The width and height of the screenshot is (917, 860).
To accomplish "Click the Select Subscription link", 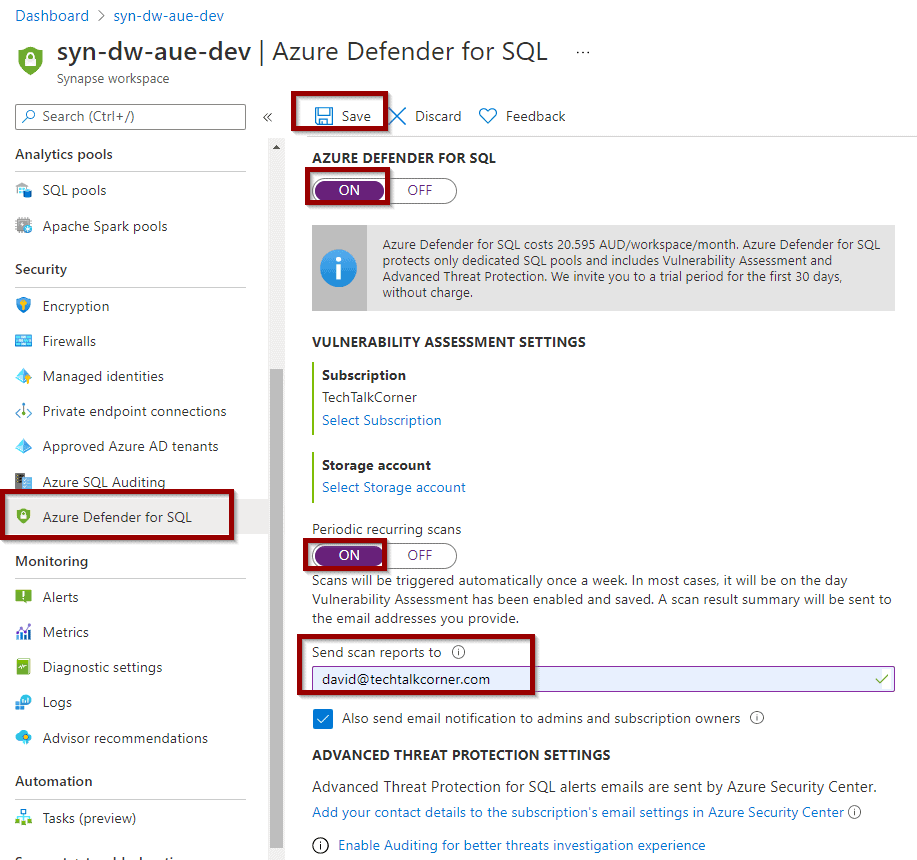I will [381, 420].
